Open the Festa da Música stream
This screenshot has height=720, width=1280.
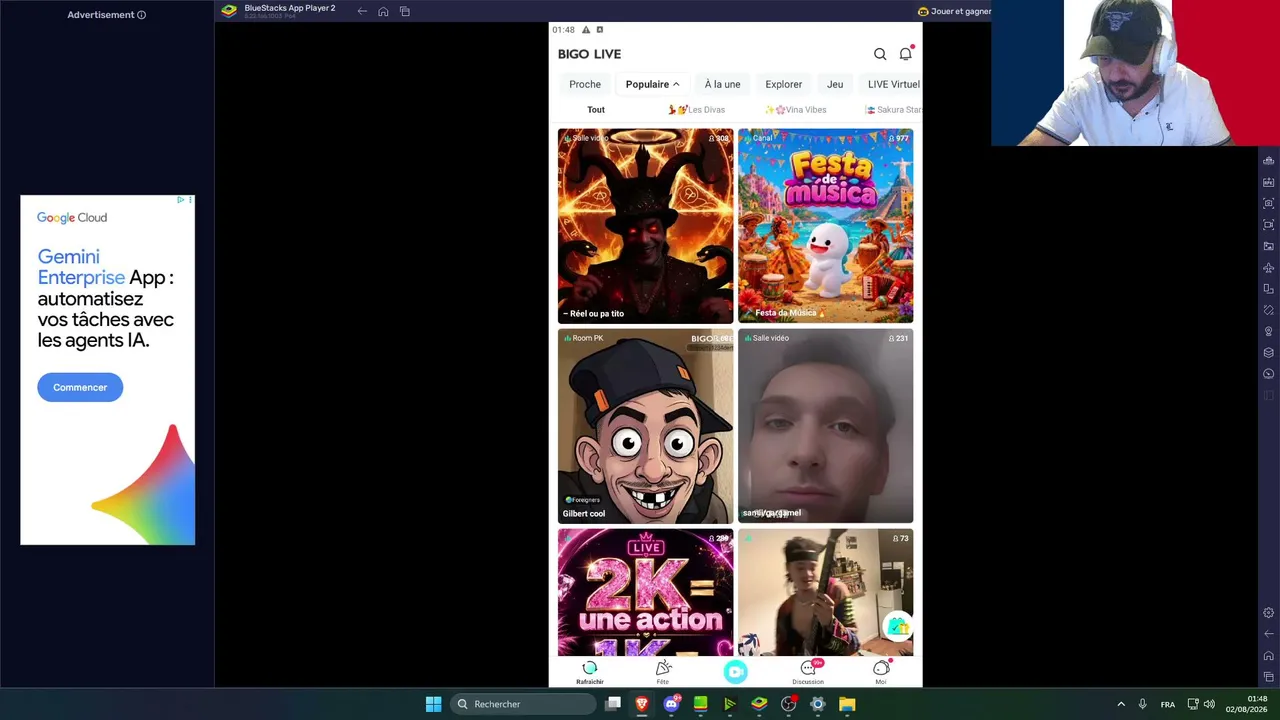click(x=825, y=225)
